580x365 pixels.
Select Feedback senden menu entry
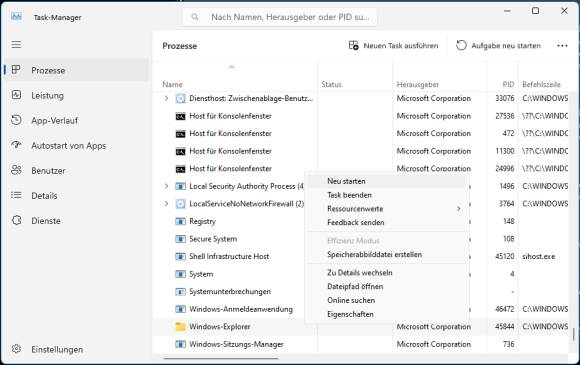click(387, 223)
